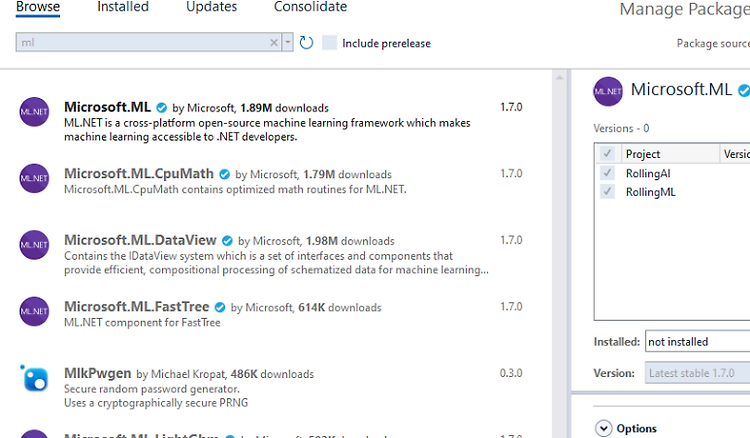This screenshot has width=750, height=438.
Task: Click the Microsoft.ML heading in details pane
Action: (681, 89)
